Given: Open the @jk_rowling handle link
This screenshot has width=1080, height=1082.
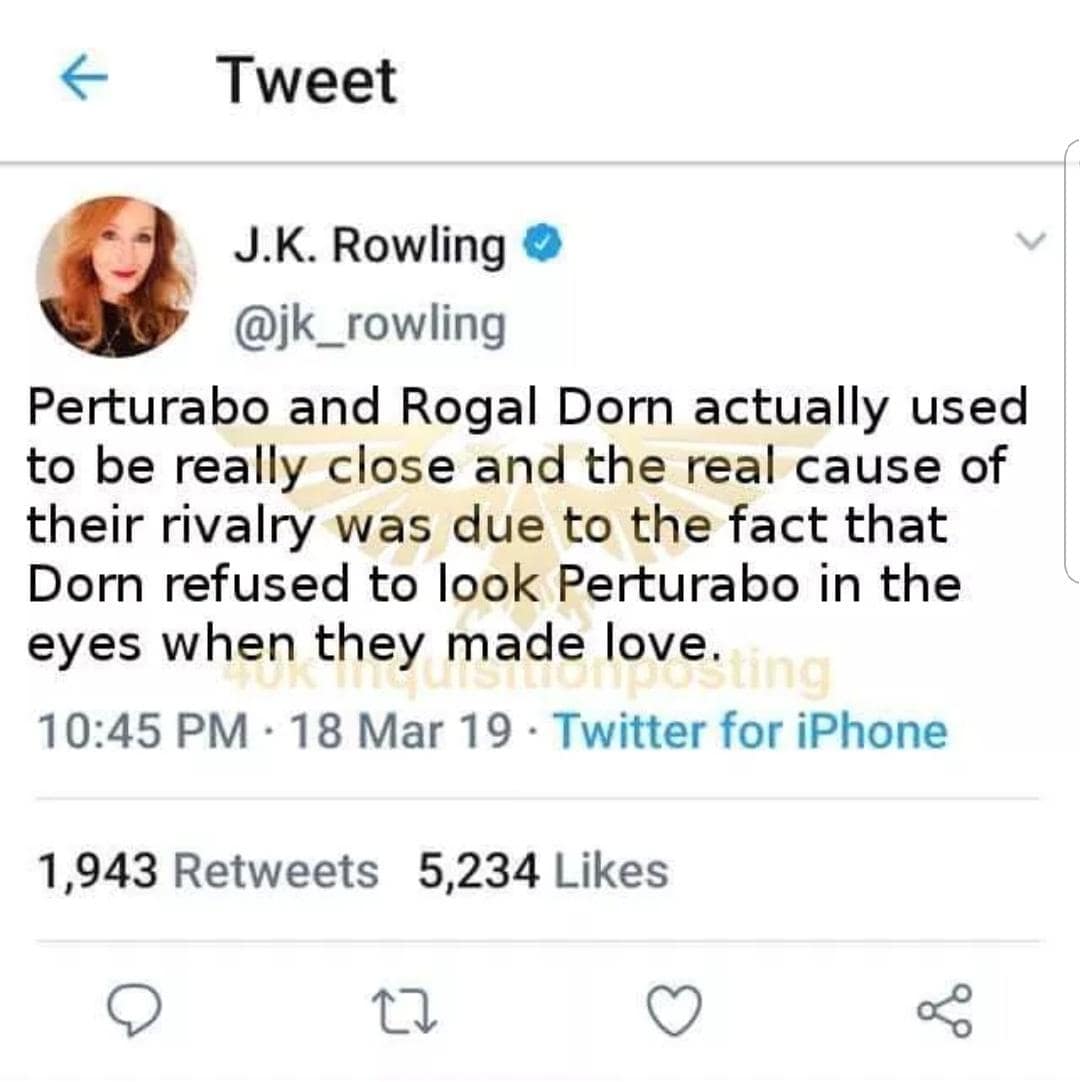Looking at the screenshot, I should click(369, 324).
